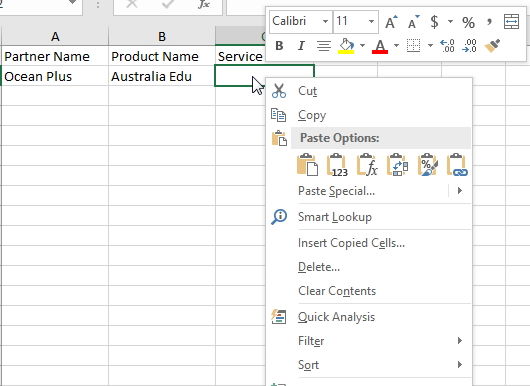The height and width of the screenshot is (386, 530).
Task: Expand the Sort submenu arrow
Action: coord(459,364)
